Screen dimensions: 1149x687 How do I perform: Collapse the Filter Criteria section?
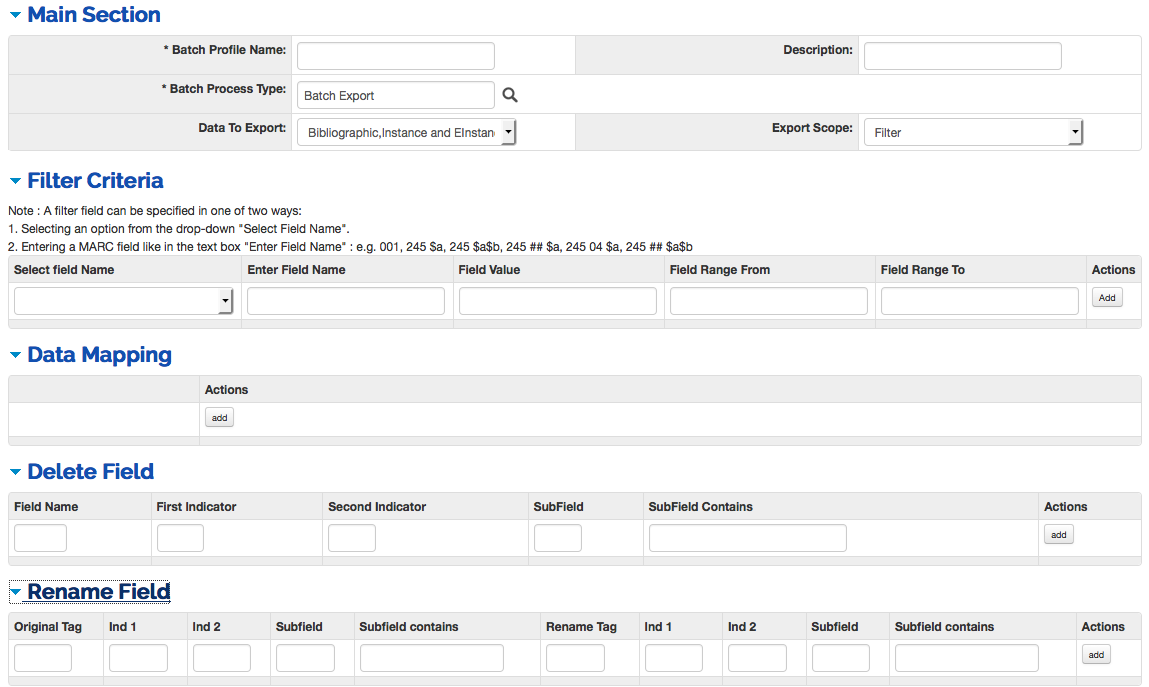[86, 181]
